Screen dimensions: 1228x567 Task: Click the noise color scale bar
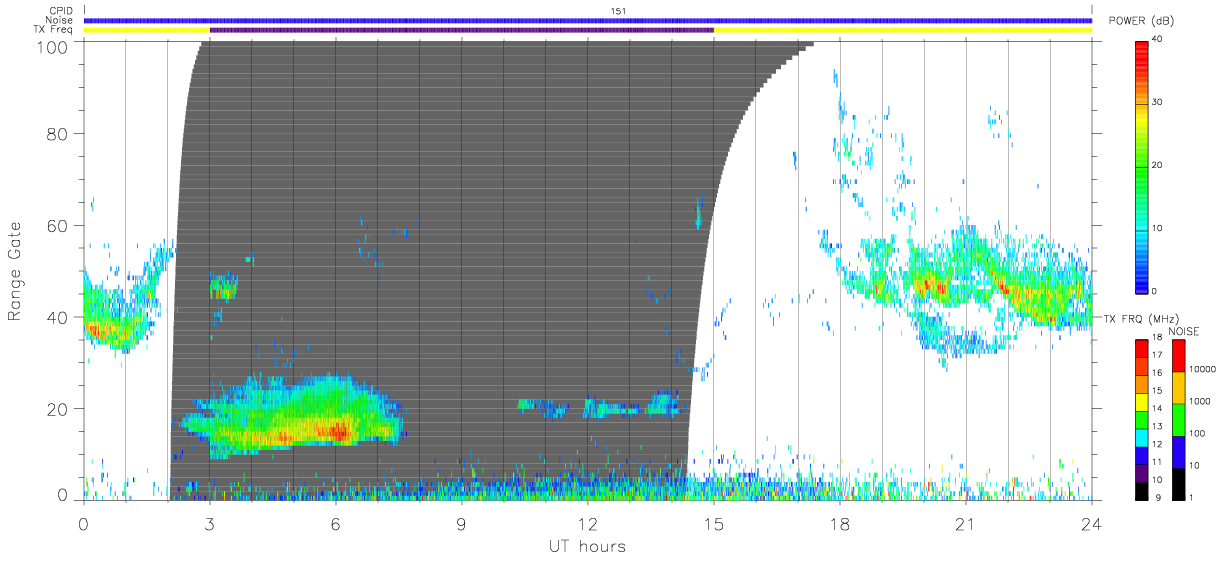click(1178, 419)
